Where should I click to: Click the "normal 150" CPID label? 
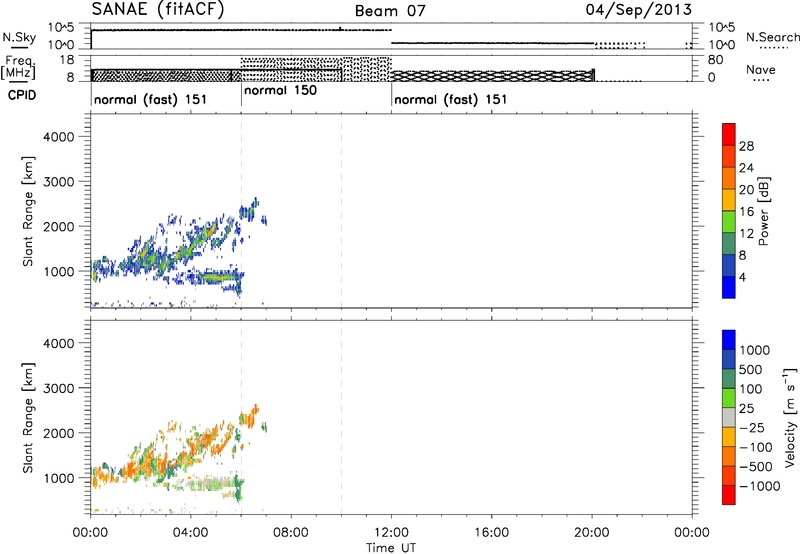[x=280, y=90]
